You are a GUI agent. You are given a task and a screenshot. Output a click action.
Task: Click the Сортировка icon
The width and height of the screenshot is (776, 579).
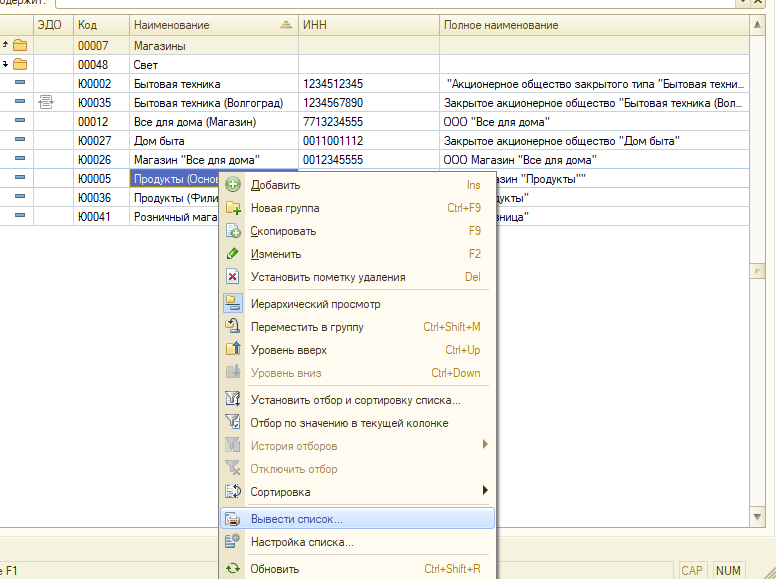(233, 491)
